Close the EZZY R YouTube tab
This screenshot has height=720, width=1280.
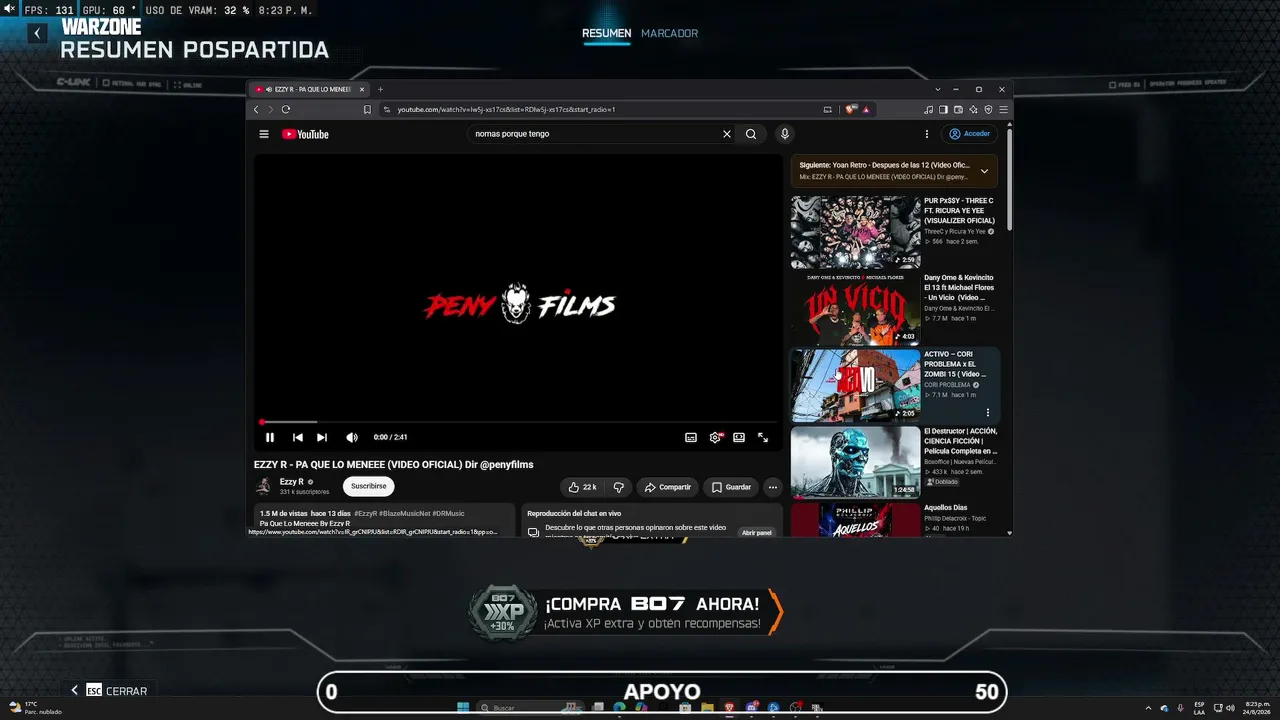tap(362, 89)
